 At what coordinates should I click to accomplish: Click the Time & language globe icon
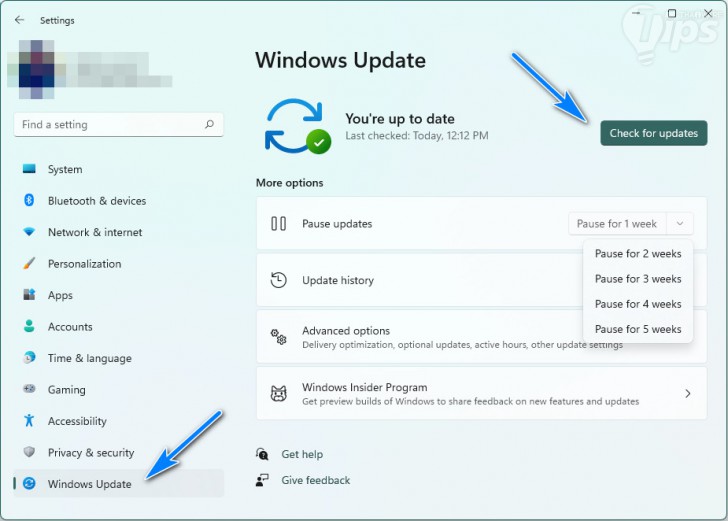pos(29,358)
